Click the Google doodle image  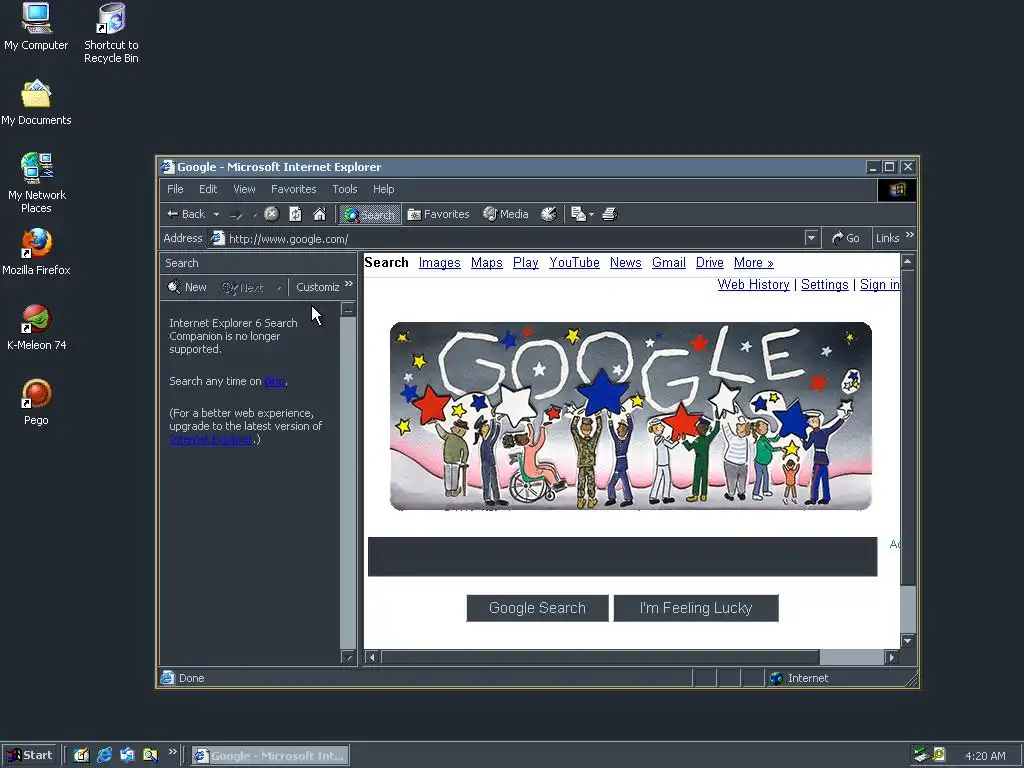(631, 416)
